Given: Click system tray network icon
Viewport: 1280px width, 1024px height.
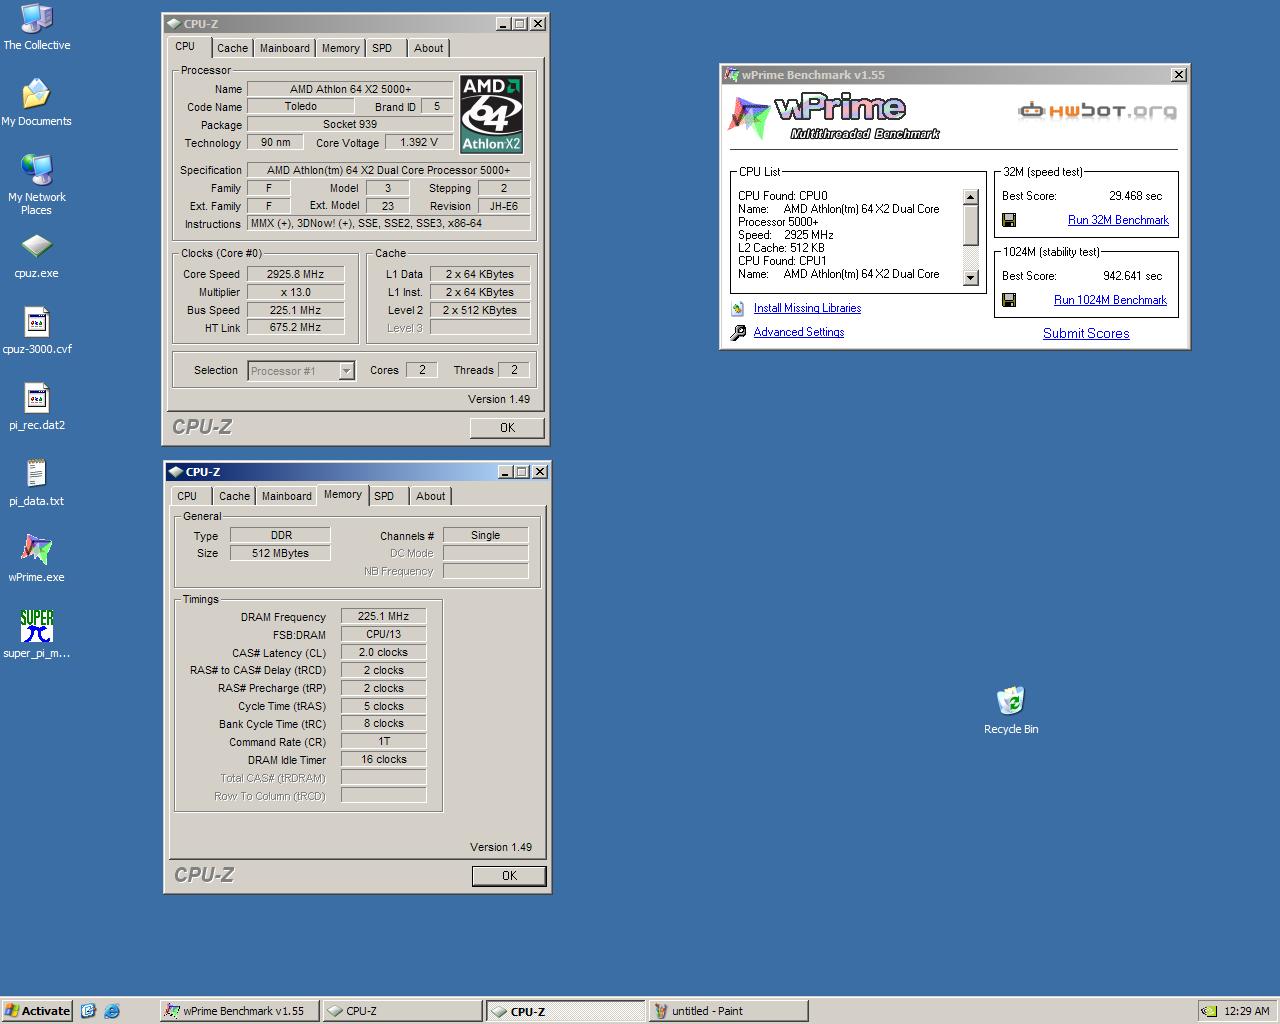Looking at the screenshot, I should (1209, 1011).
